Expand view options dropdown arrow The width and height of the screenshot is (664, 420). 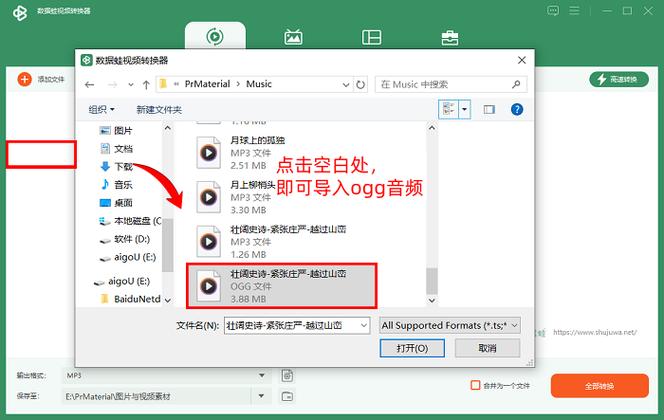[465, 110]
